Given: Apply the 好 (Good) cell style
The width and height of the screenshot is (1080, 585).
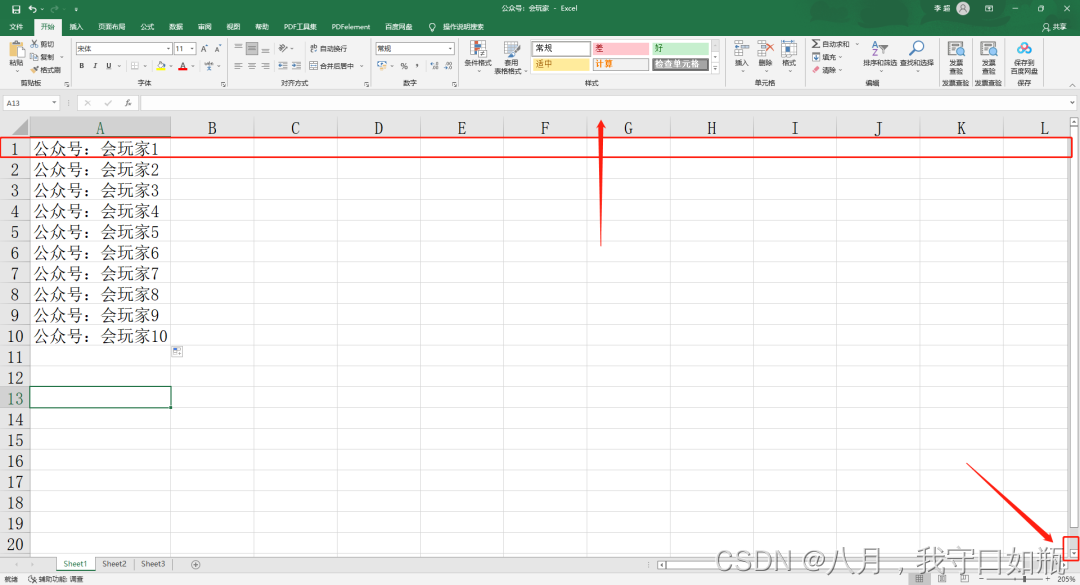Looking at the screenshot, I should (x=680, y=48).
